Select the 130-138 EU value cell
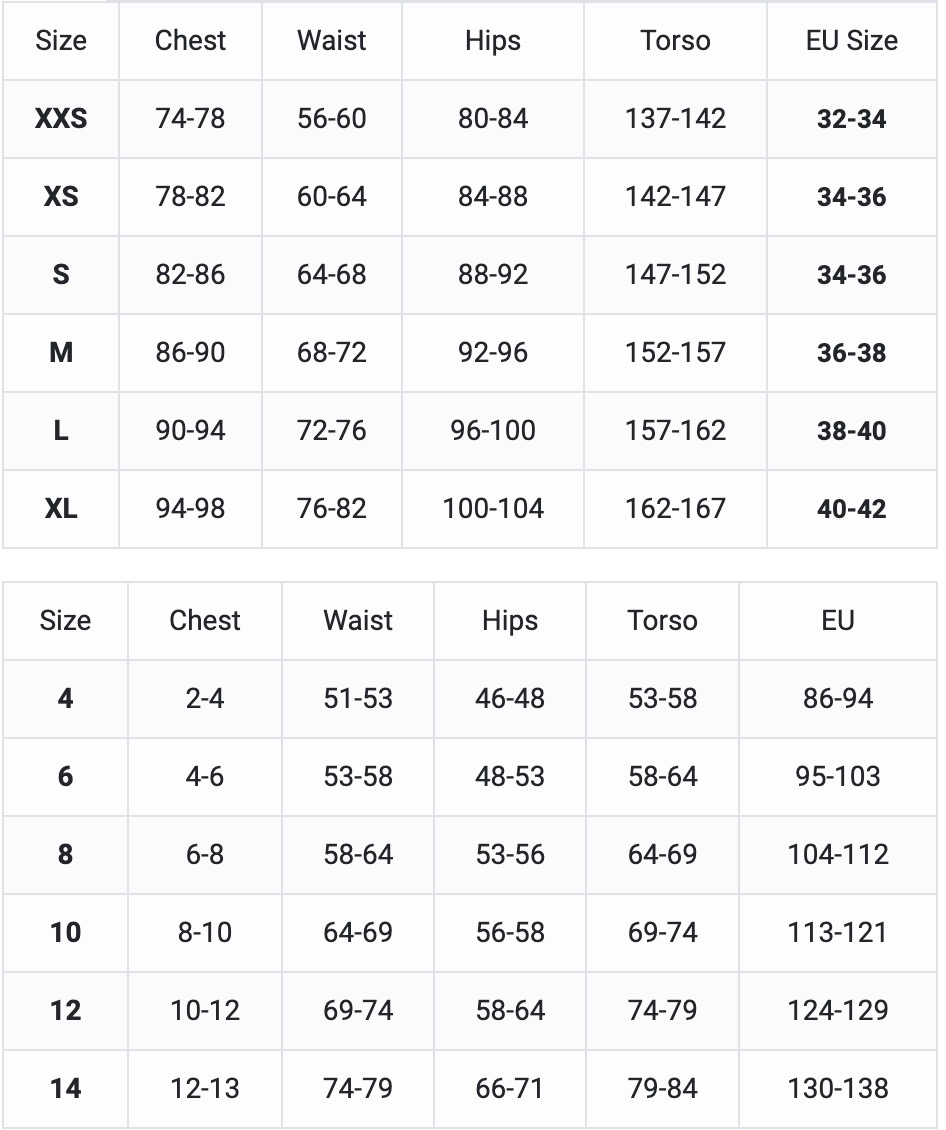The height and width of the screenshot is (1130, 946). tap(838, 1088)
